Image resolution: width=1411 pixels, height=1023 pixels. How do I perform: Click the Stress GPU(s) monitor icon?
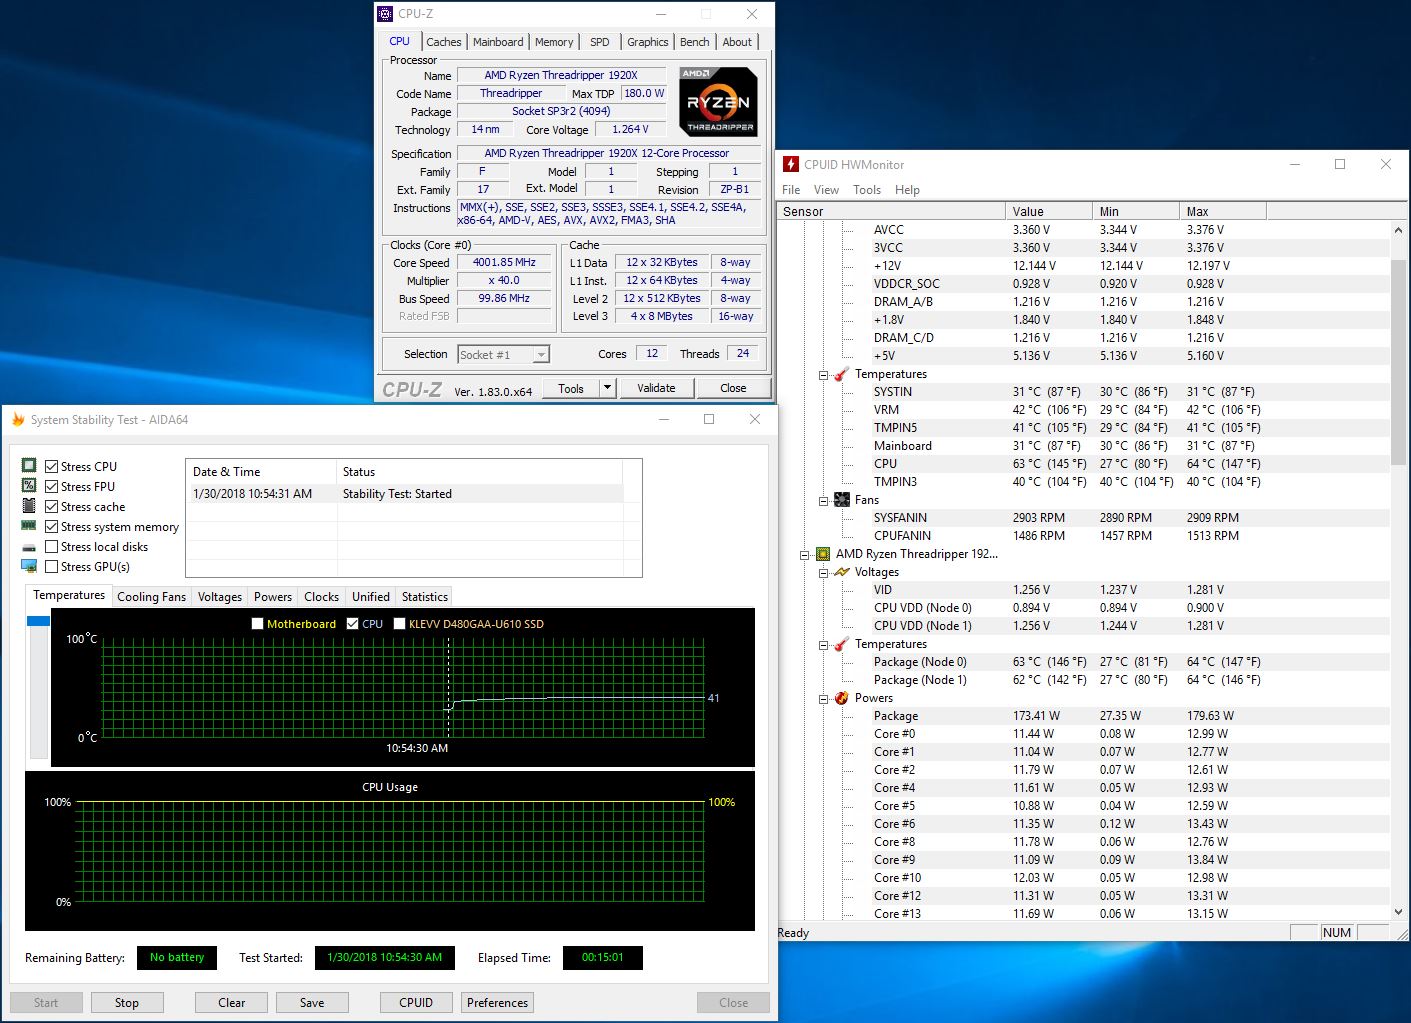coord(29,566)
